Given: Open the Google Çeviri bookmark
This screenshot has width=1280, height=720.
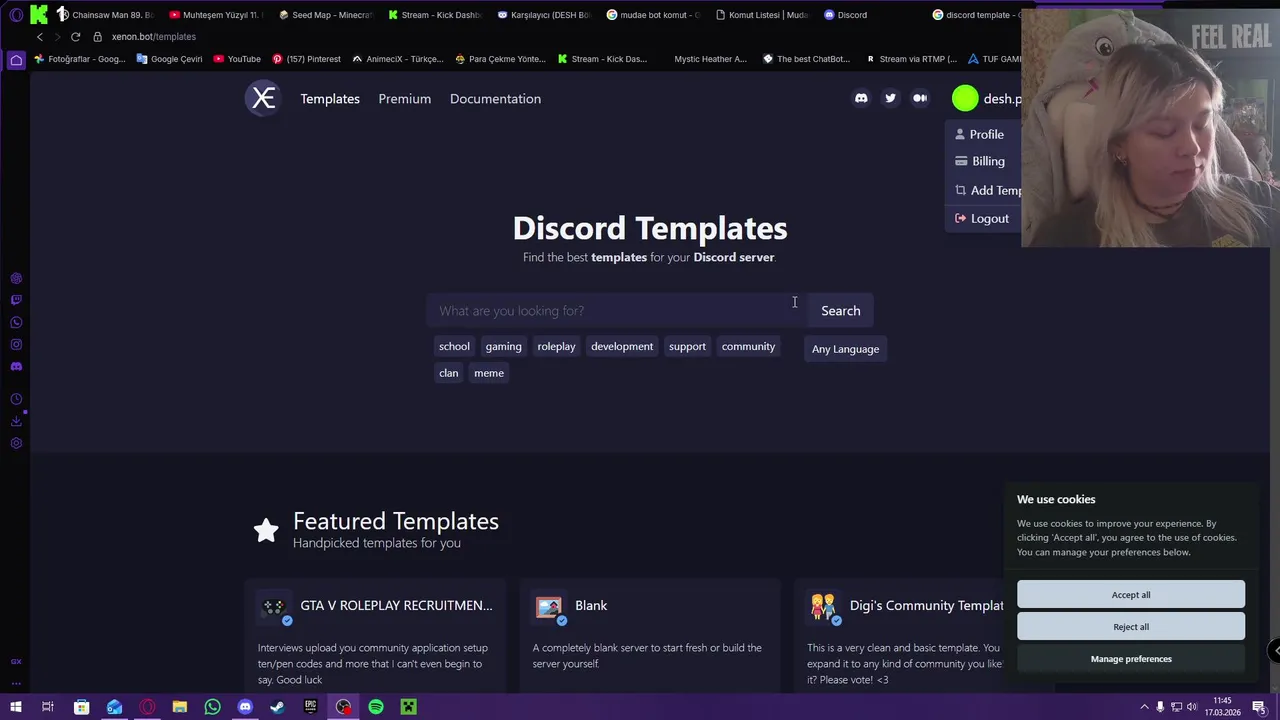Looking at the screenshot, I should (169, 59).
